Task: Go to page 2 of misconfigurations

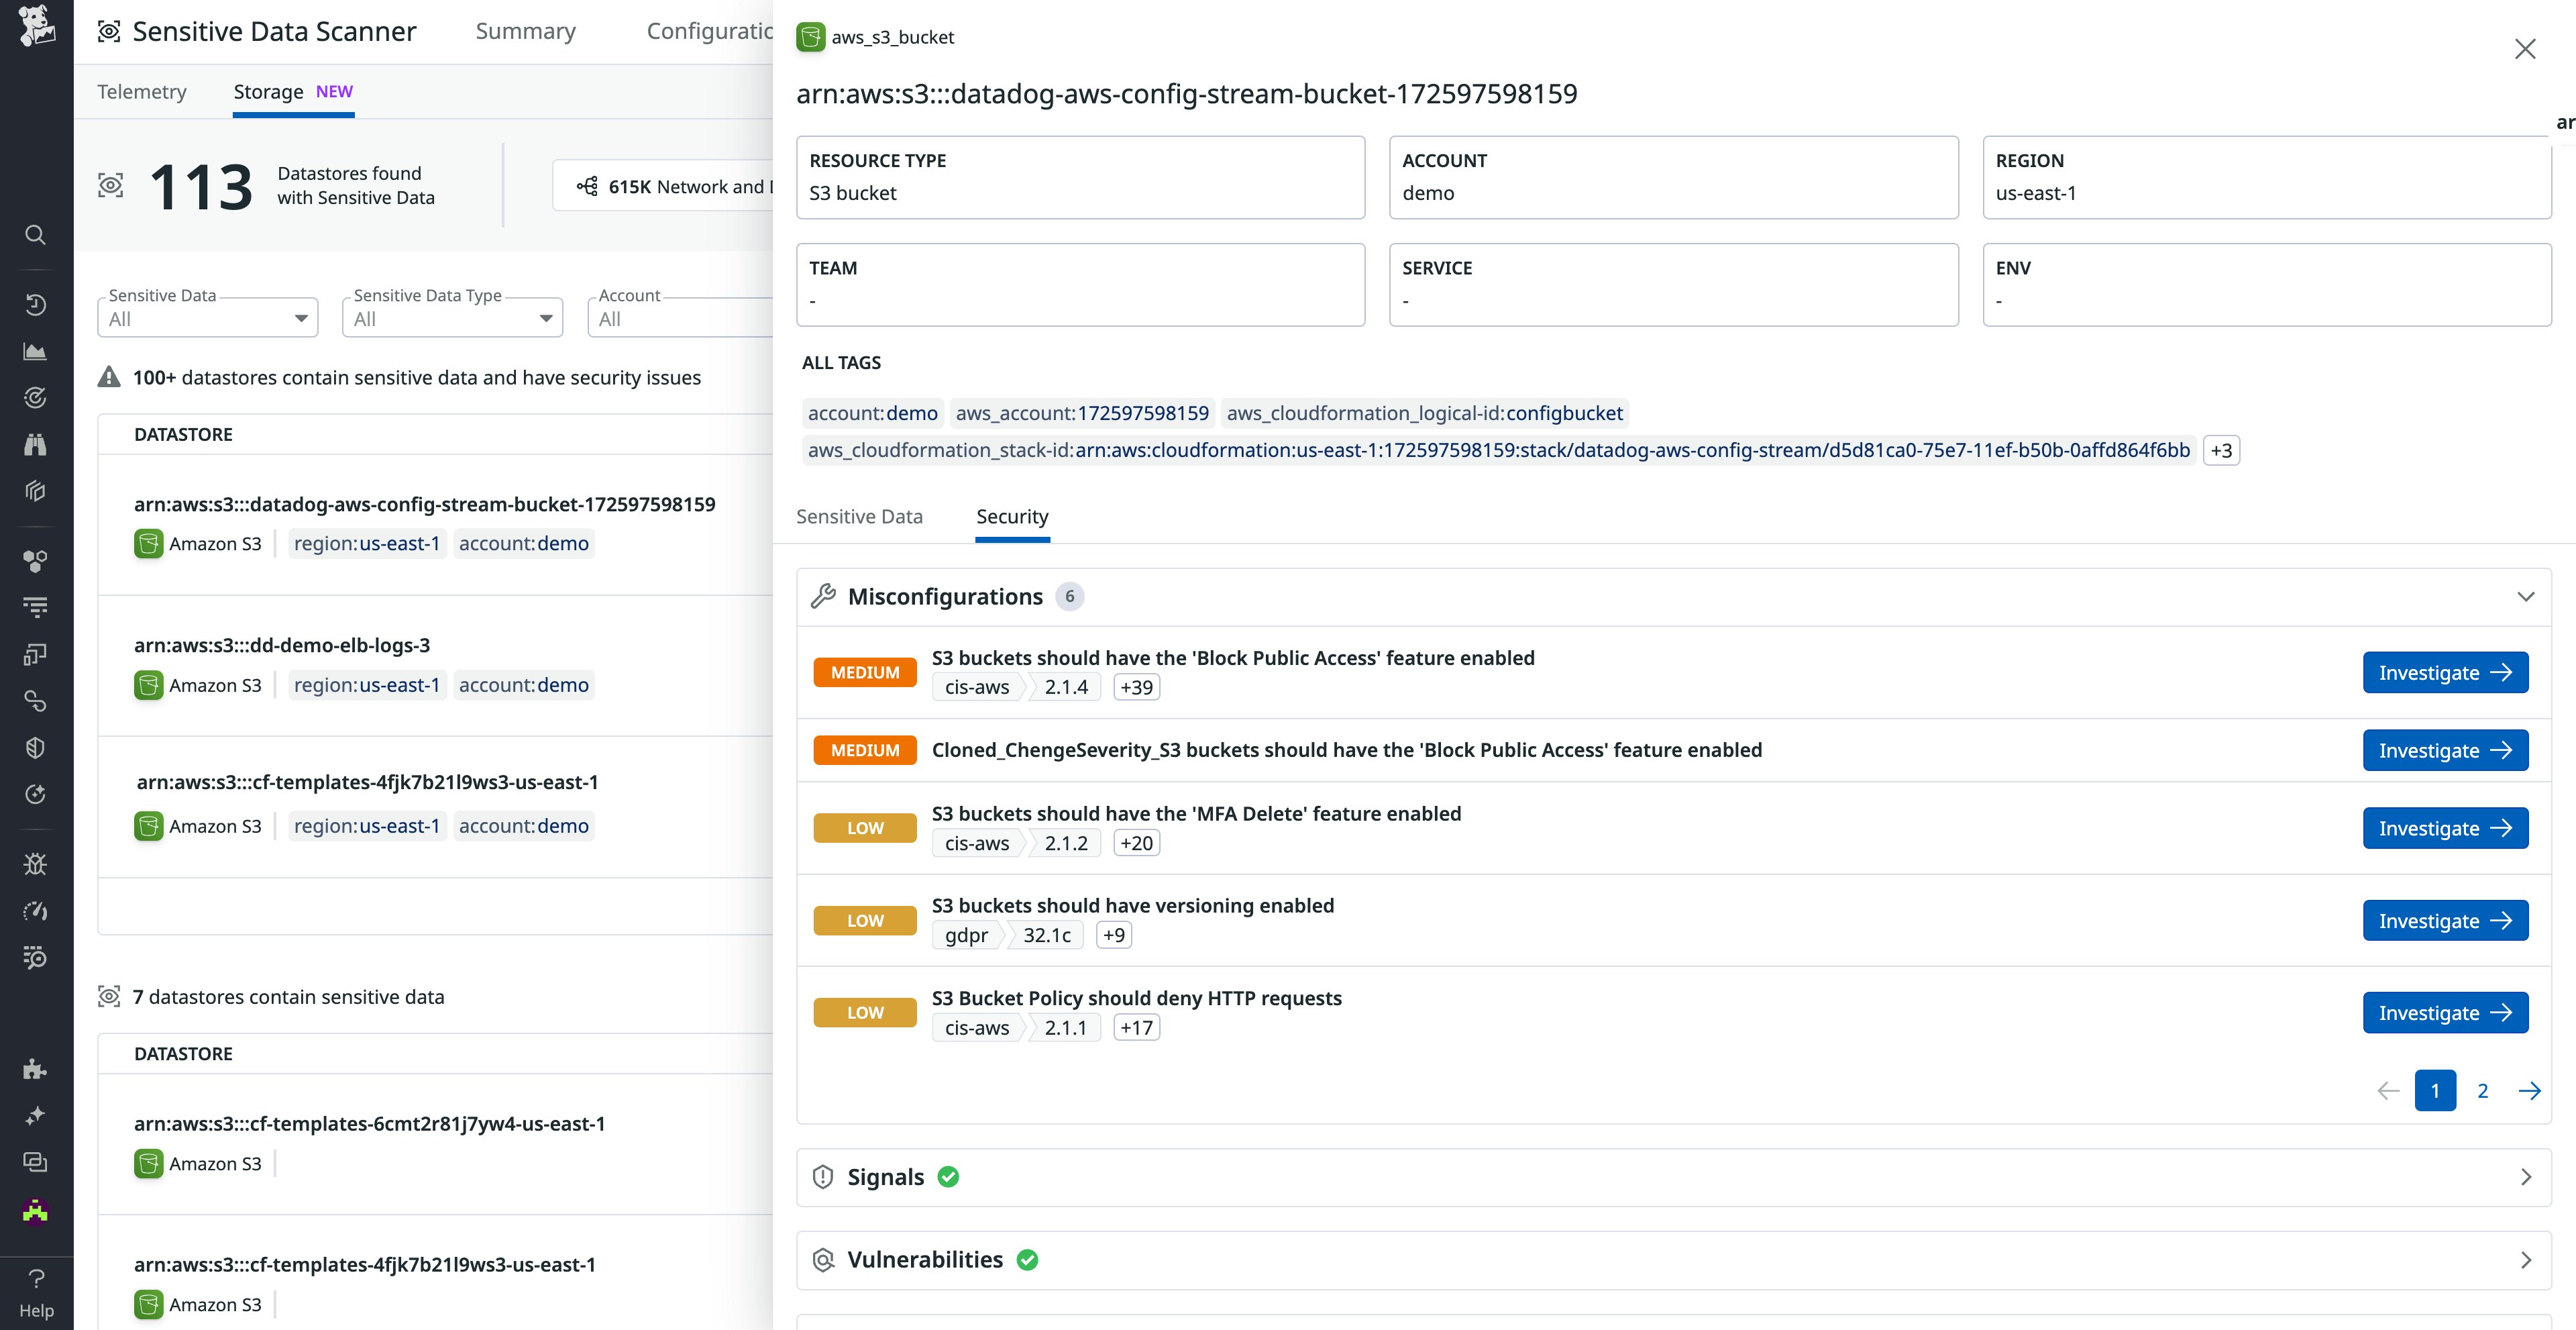Action: point(2482,1091)
